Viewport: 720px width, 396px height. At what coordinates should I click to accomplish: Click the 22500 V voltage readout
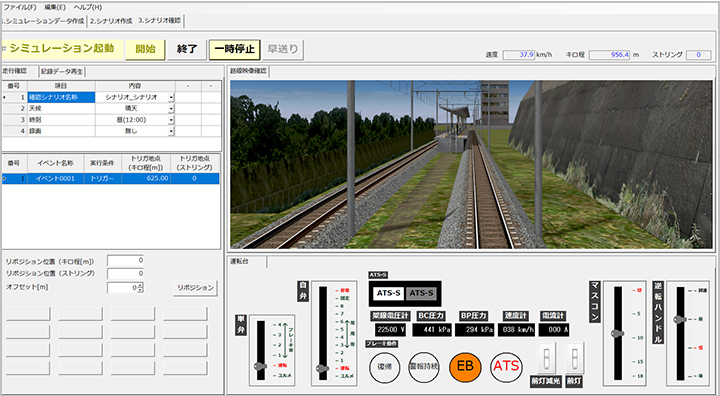(x=390, y=329)
